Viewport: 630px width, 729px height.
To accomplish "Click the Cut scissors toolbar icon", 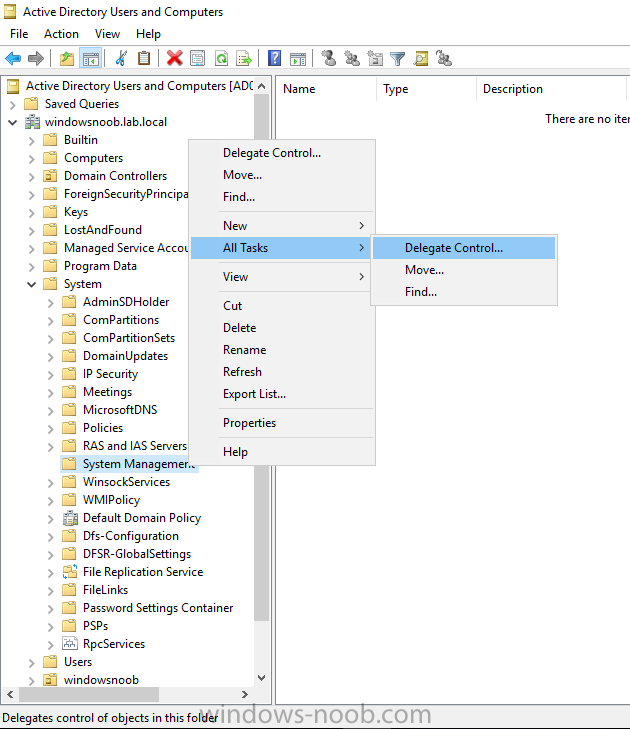I will 121,59.
